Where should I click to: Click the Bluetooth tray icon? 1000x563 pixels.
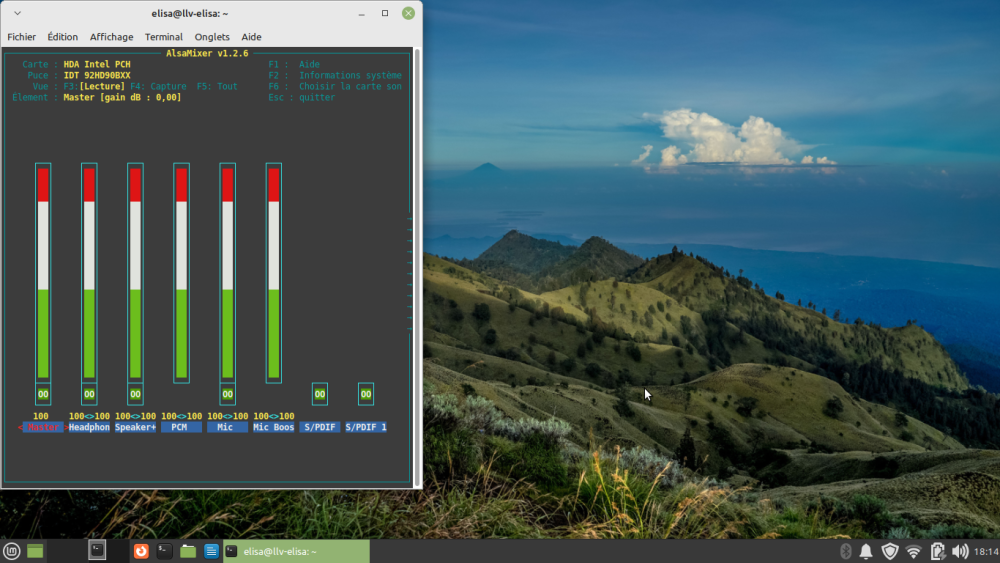(844, 551)
